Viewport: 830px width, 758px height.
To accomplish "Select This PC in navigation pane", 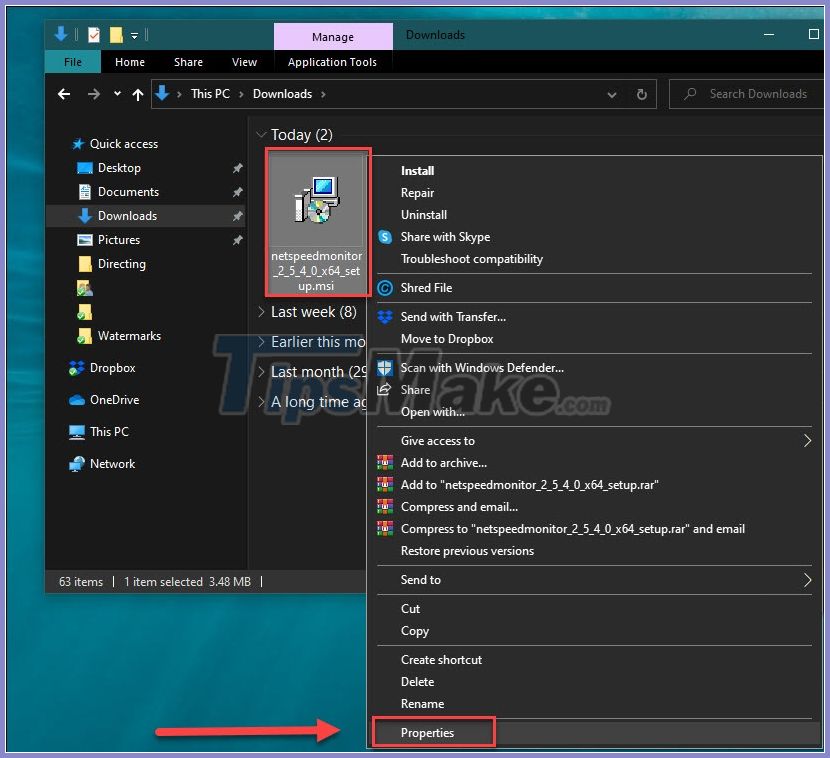I will pyautogui.click(x=109, y=431).
